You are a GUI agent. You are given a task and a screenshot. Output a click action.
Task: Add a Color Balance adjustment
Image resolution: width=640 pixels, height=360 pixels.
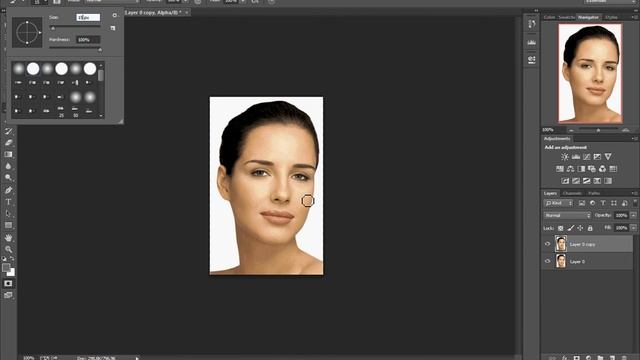(570, 169)
